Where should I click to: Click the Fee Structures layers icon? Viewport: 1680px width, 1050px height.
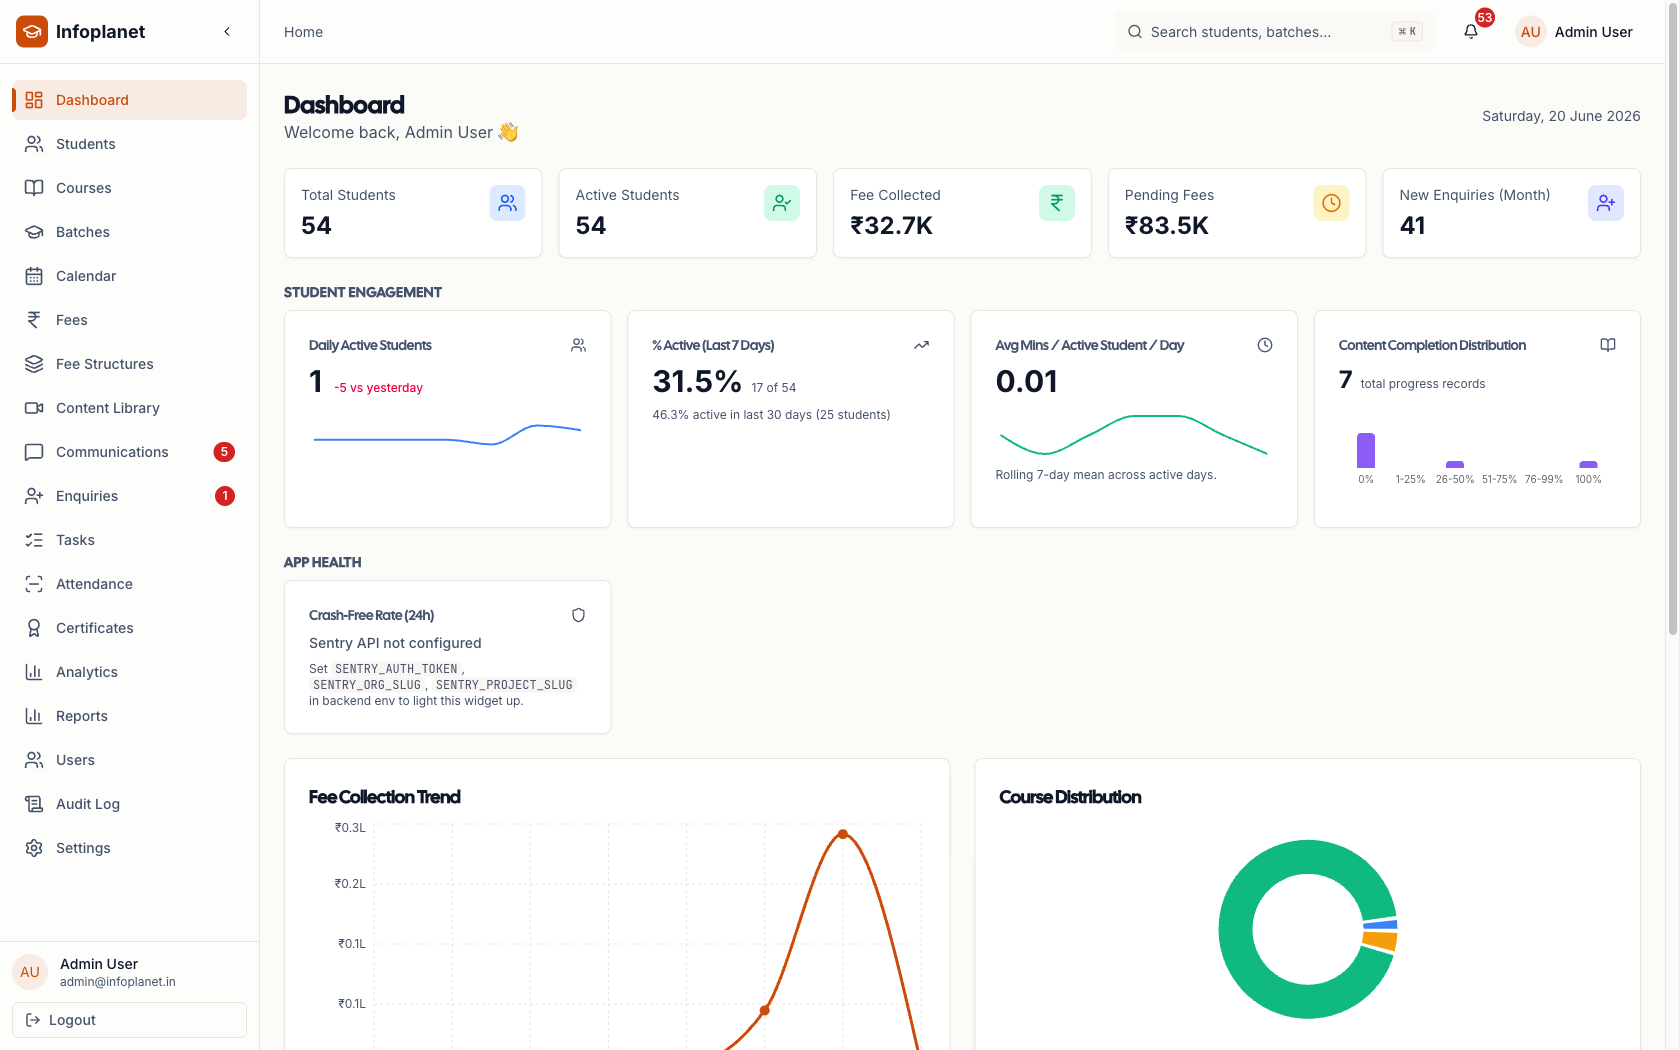point(34,364)
